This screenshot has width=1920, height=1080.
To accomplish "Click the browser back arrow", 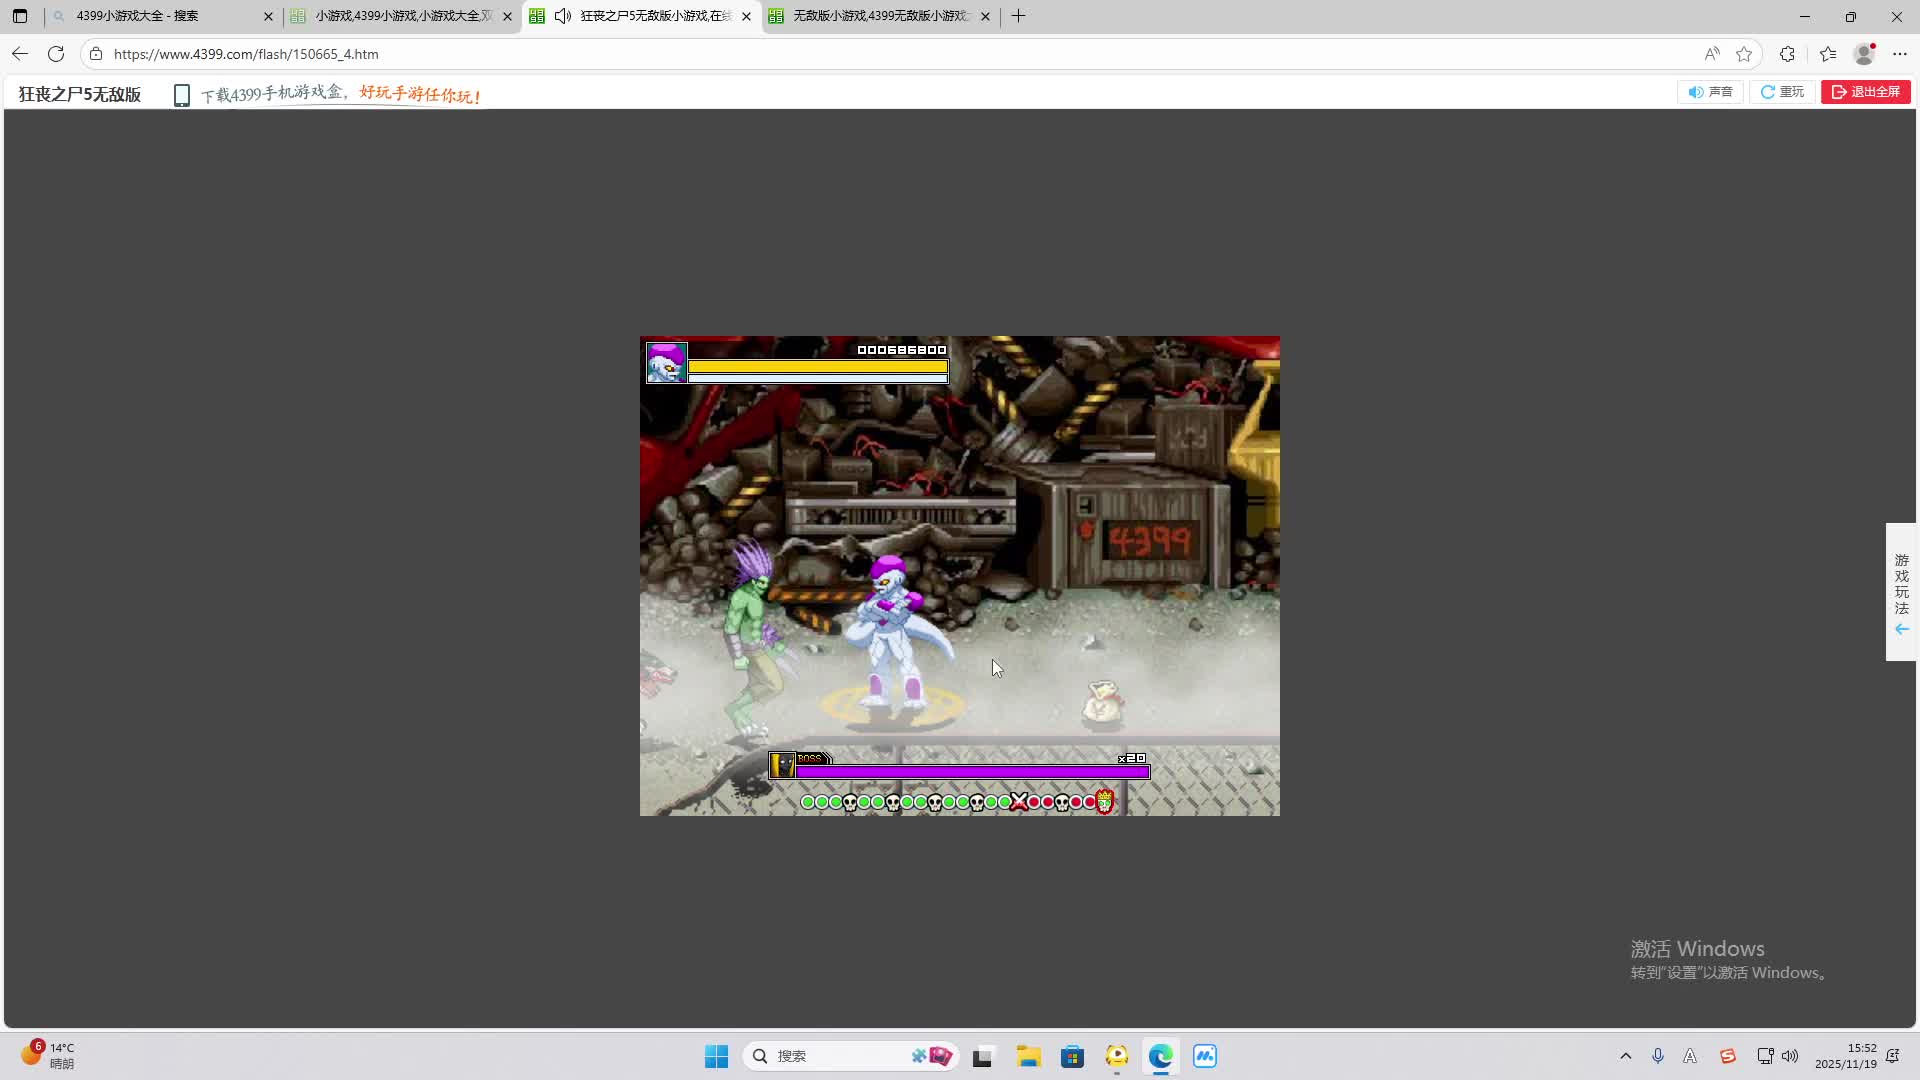I will pyautogui.click(x=20, y=54).
